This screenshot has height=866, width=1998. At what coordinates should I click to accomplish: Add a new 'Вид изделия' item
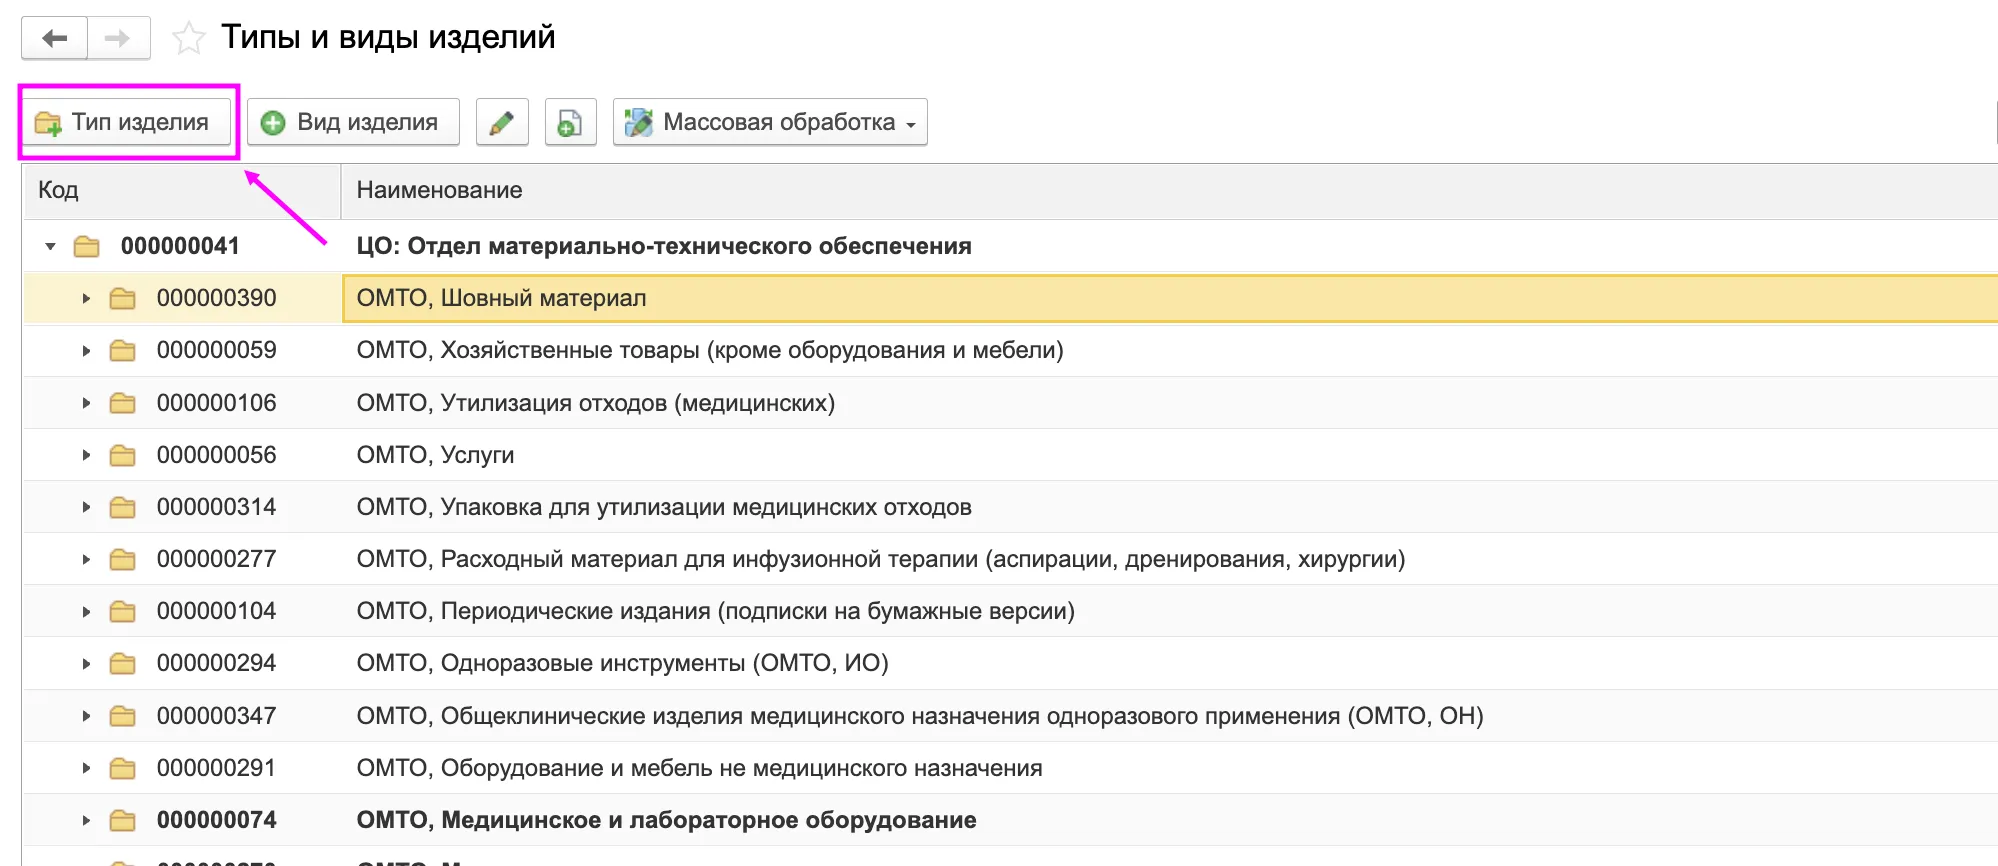tap(353, 122)
